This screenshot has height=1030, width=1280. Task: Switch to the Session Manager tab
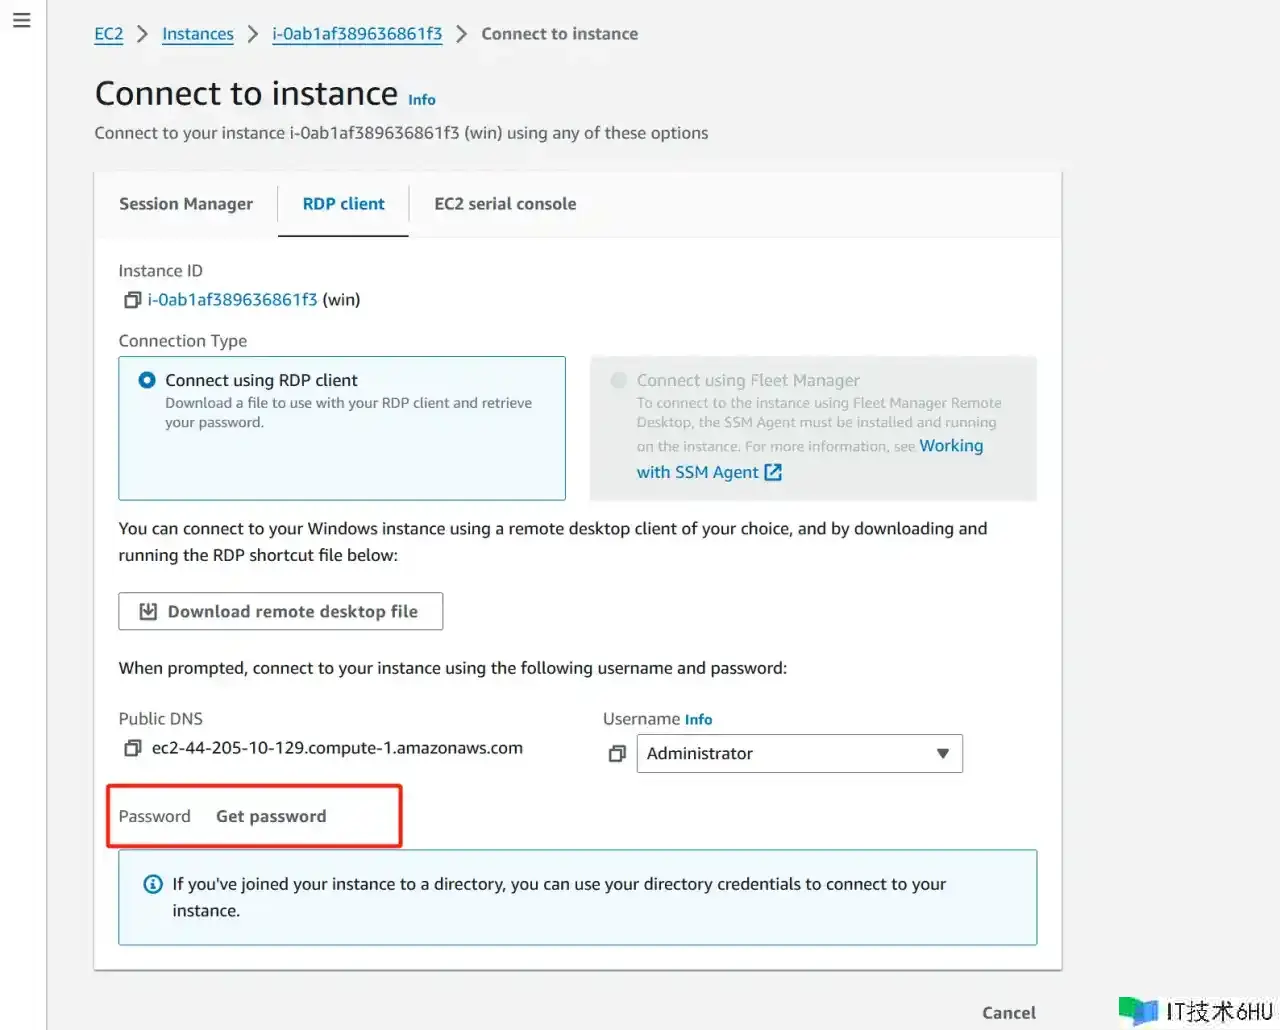(186, 204)
